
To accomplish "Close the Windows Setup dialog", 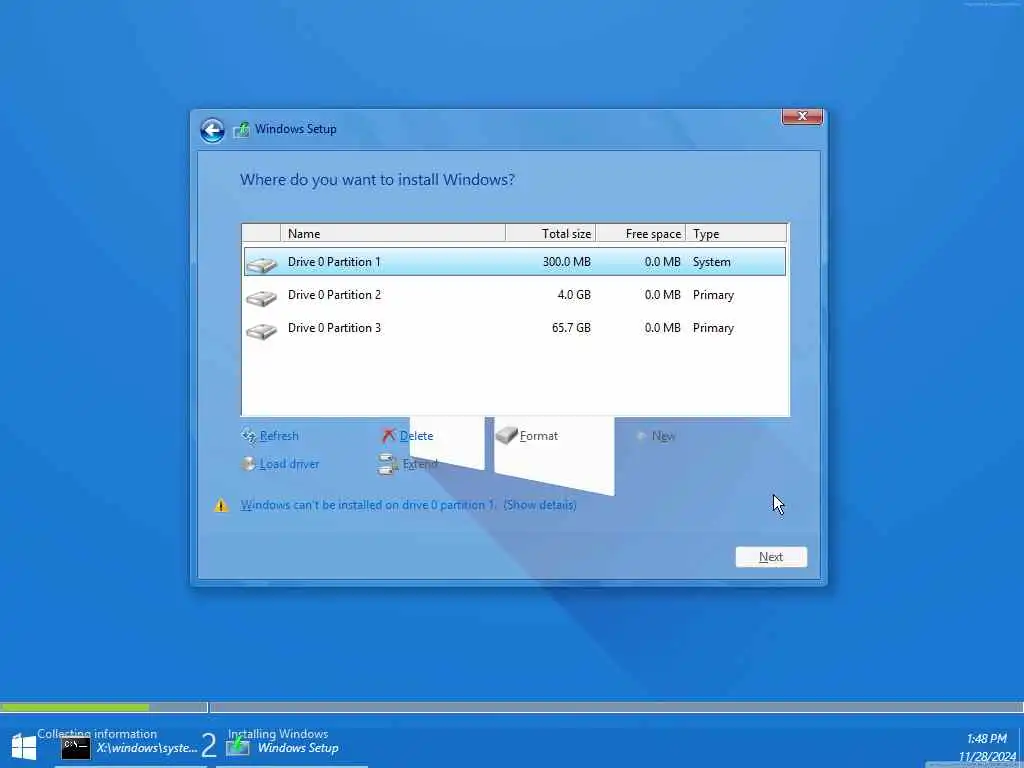I will [x=802, y=116].
